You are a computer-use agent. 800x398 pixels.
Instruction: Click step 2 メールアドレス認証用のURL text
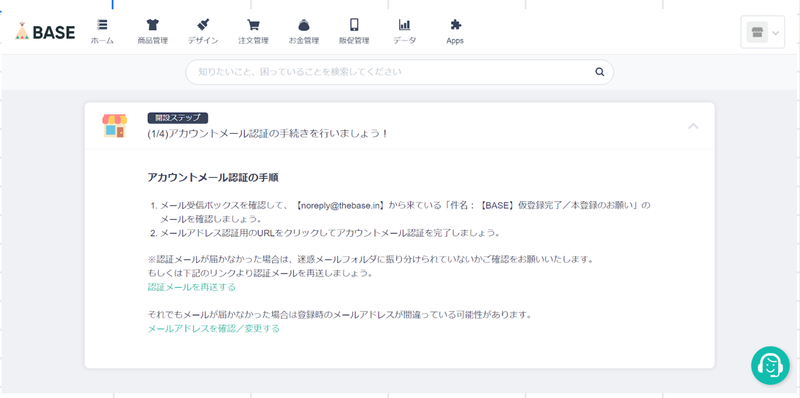coord(330,233)
